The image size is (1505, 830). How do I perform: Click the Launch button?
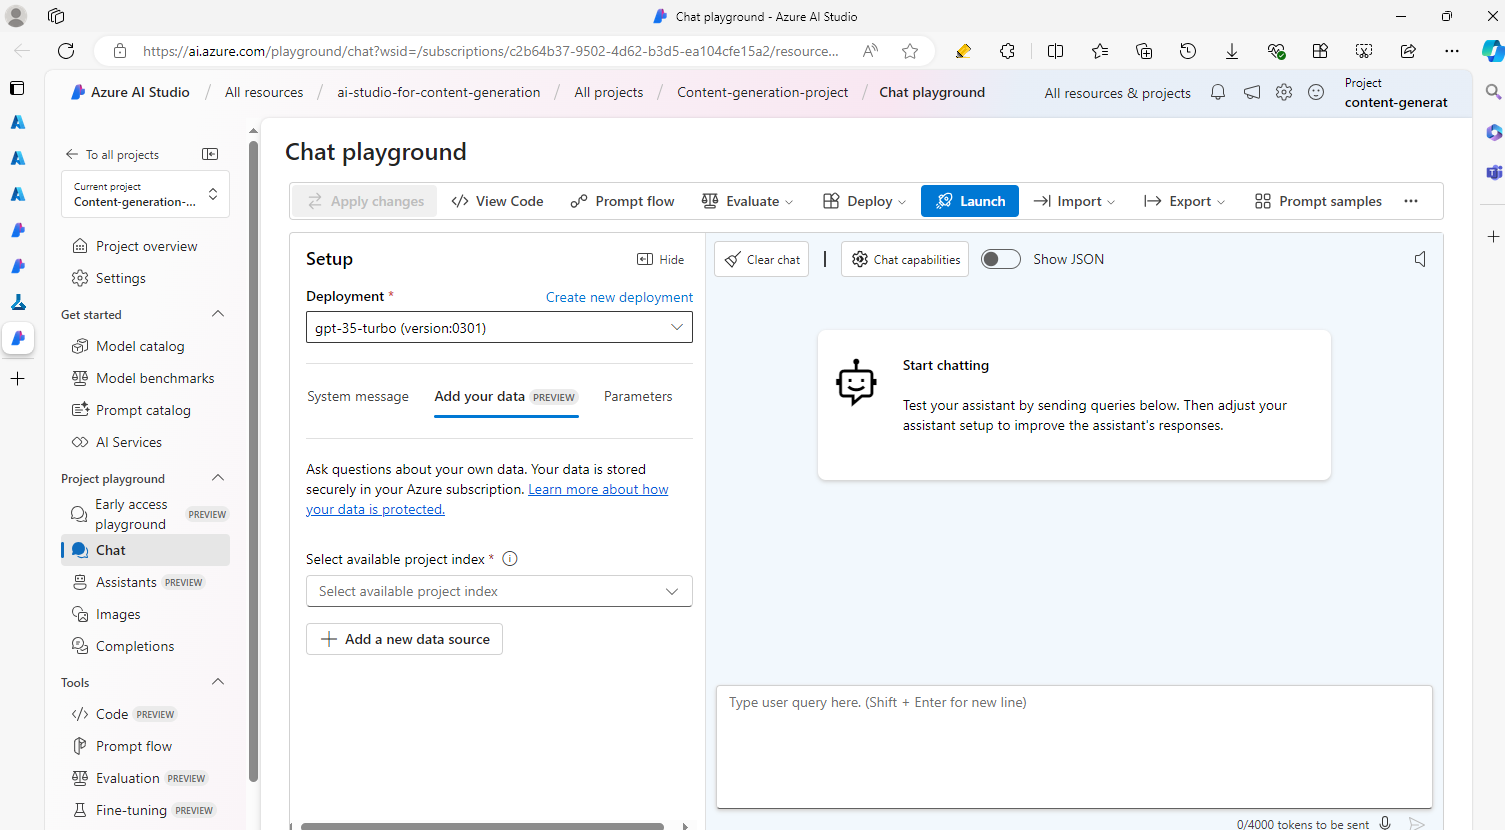(970, 201)
